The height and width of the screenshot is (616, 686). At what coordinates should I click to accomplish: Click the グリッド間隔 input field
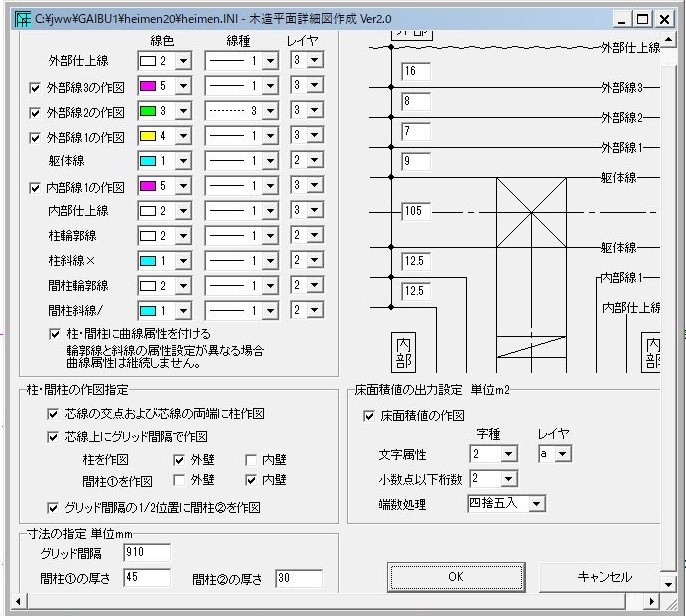click(147, 552)
